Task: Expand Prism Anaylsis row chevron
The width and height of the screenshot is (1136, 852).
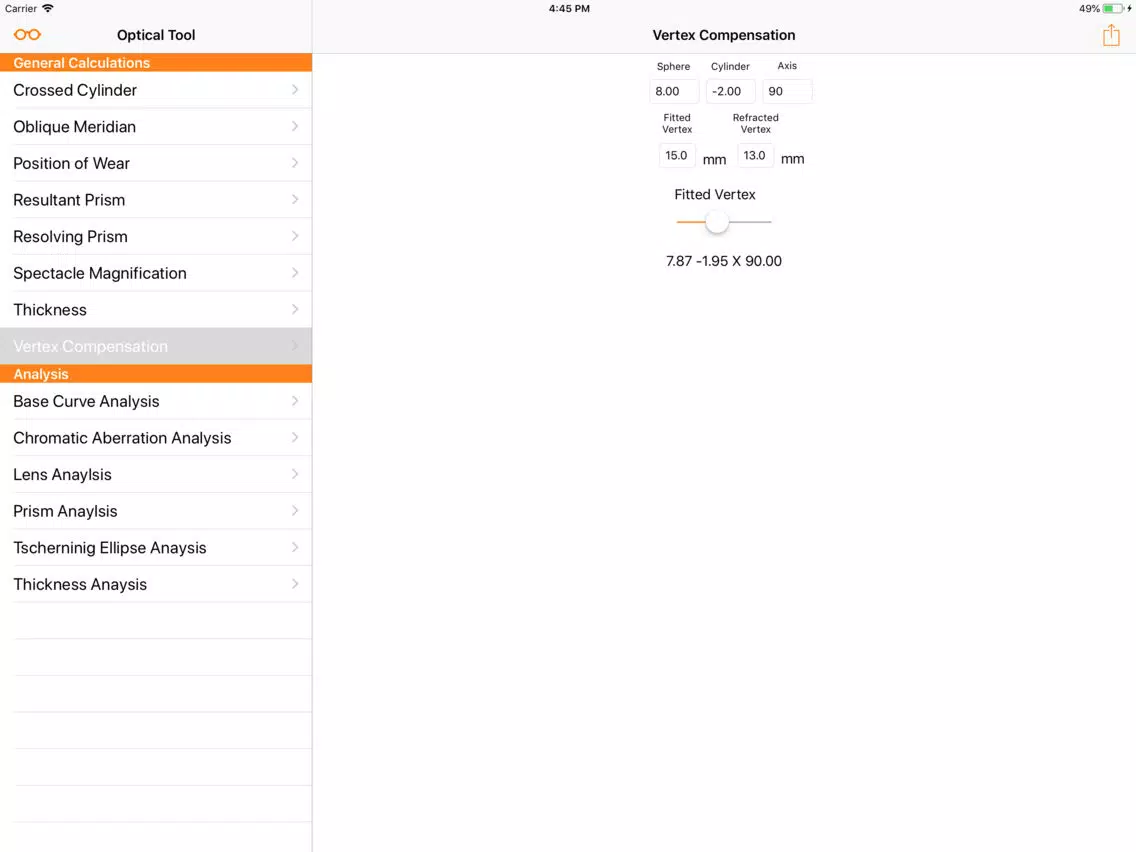Action: coord(295,511)
